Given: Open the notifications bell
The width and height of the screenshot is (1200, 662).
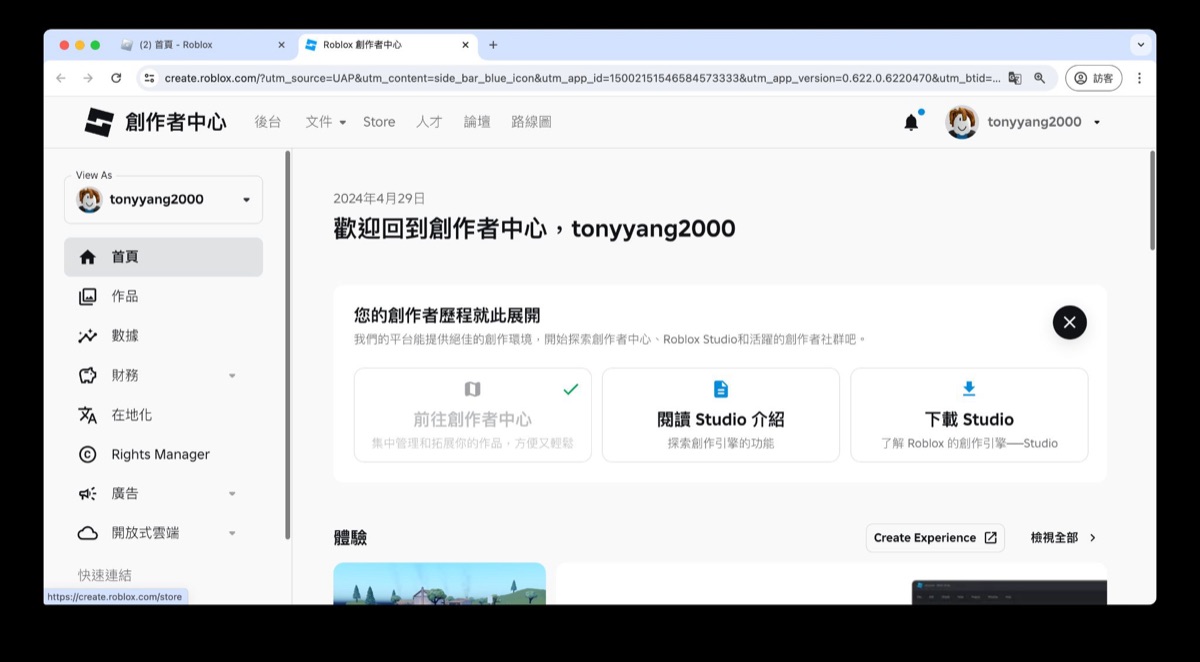Looking at the screenshot, I should pos(911,122).
